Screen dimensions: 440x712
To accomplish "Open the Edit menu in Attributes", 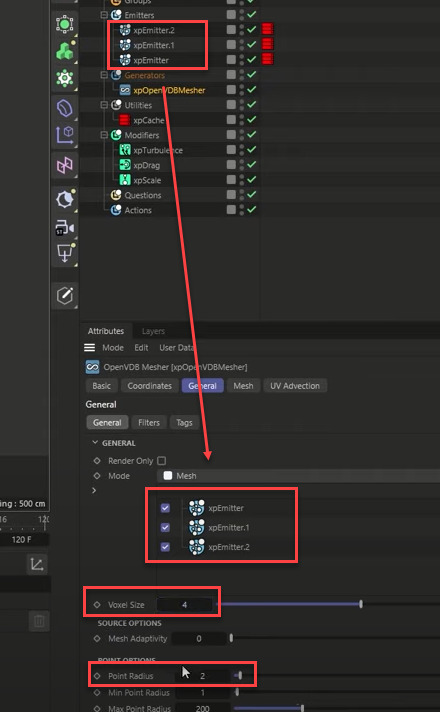I will [141, 348].
